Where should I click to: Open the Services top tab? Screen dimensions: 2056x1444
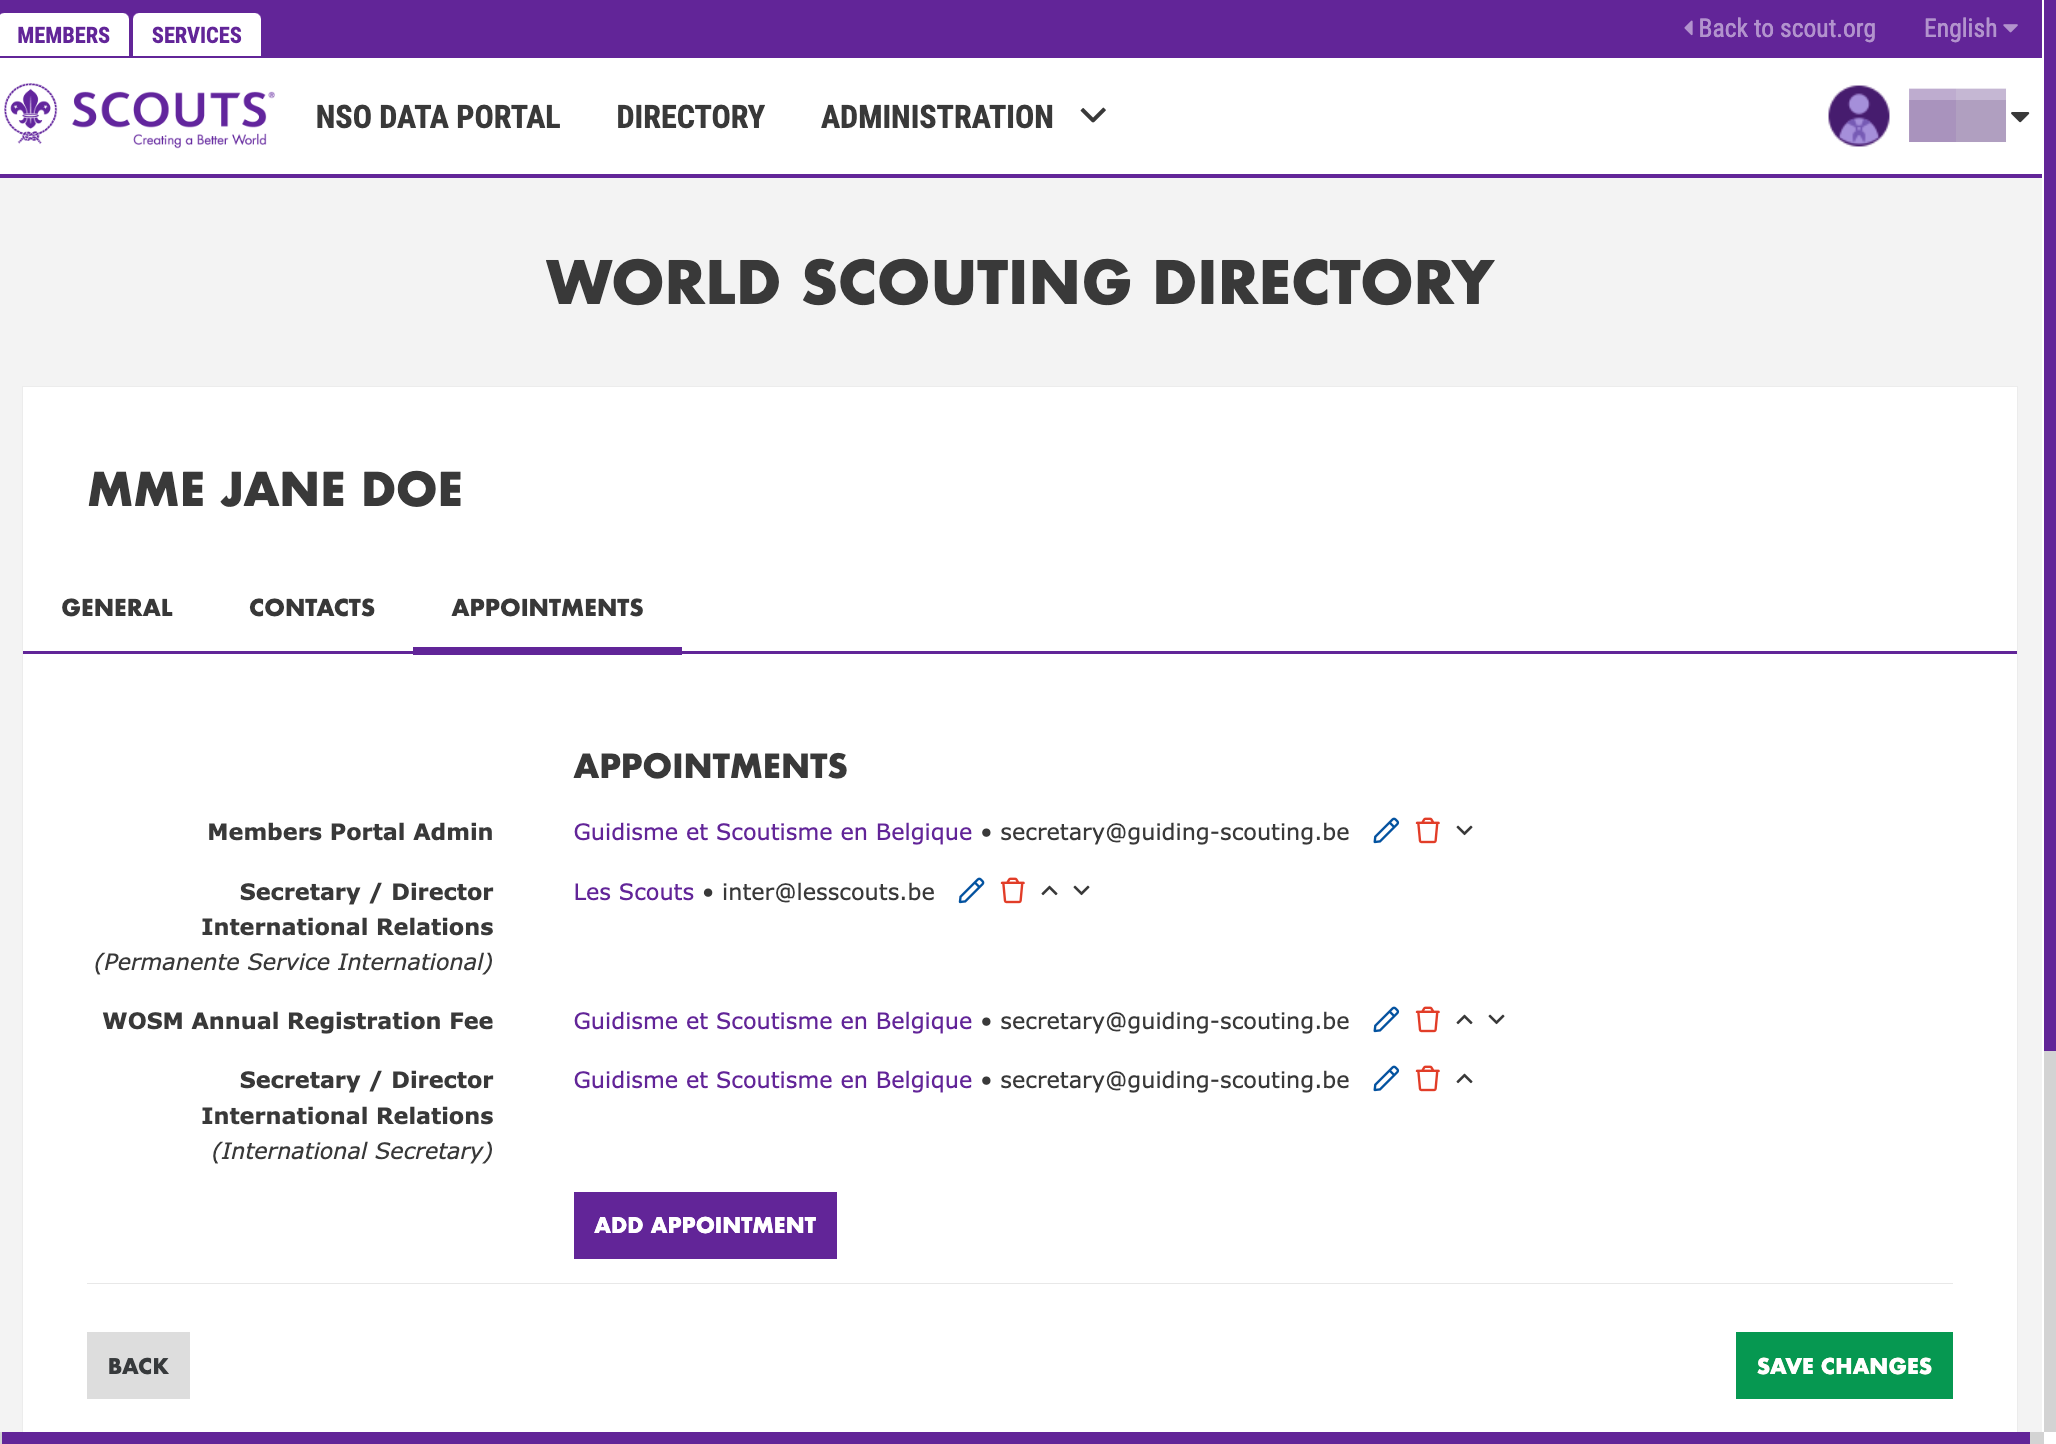pyautogui.click(x=197, y=35)
